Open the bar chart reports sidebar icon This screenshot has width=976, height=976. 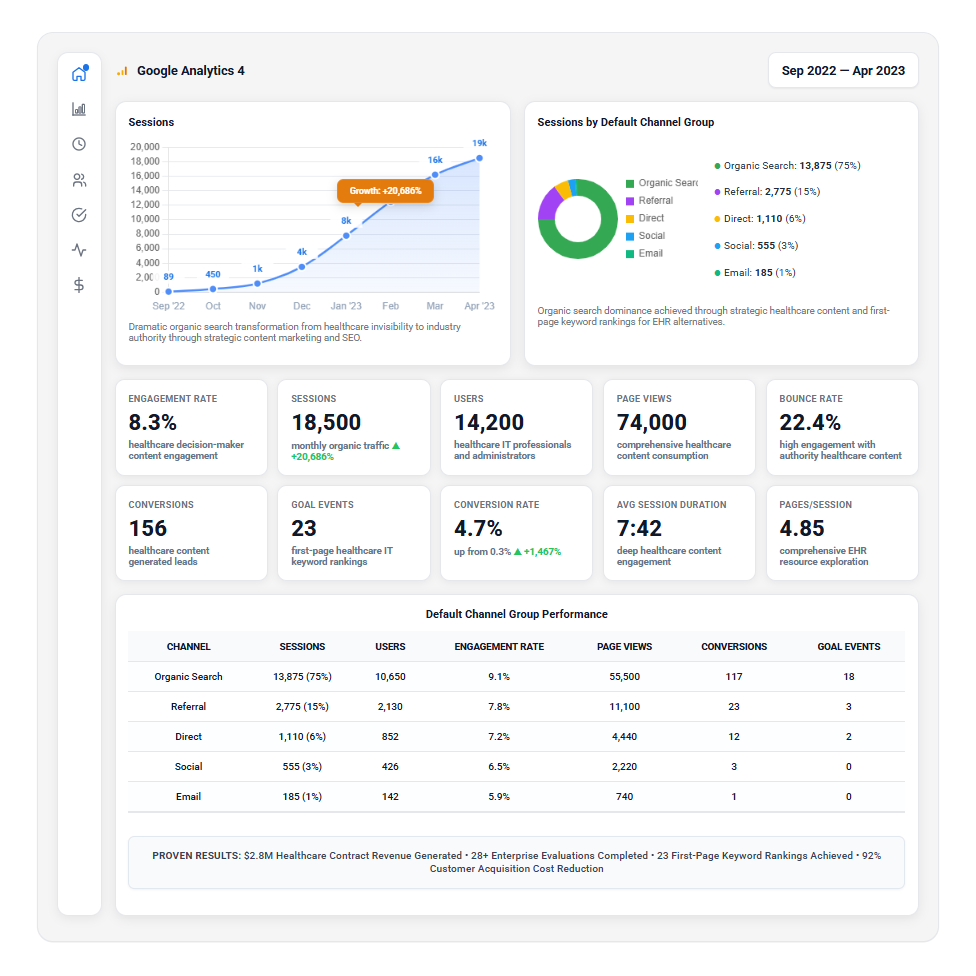pyautogui.click(x=79, y=109)
